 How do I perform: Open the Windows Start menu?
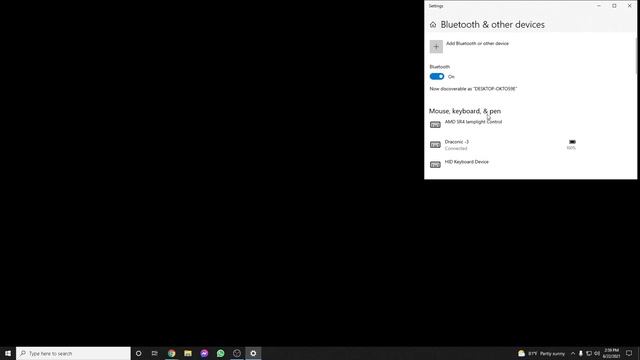pos(8,353)
